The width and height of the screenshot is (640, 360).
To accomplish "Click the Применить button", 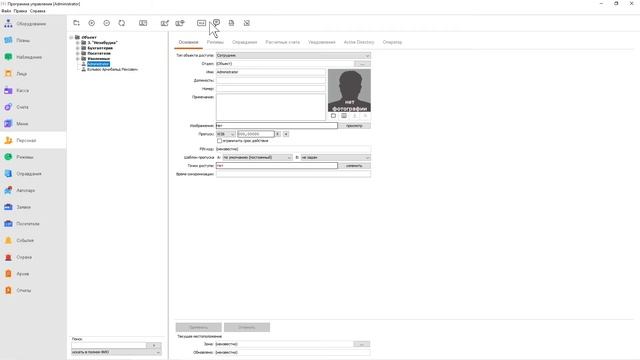I will 199,327.
